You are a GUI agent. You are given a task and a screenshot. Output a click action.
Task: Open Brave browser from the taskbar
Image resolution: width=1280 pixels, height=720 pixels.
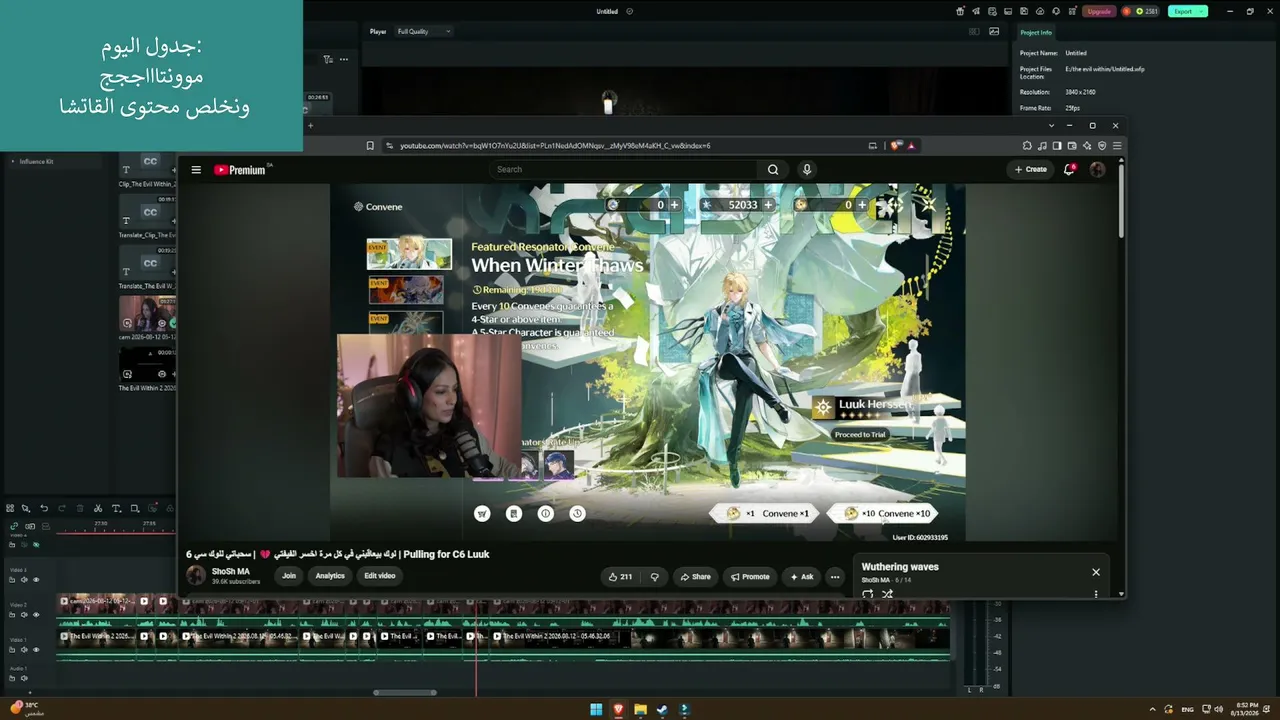(618, 709)
